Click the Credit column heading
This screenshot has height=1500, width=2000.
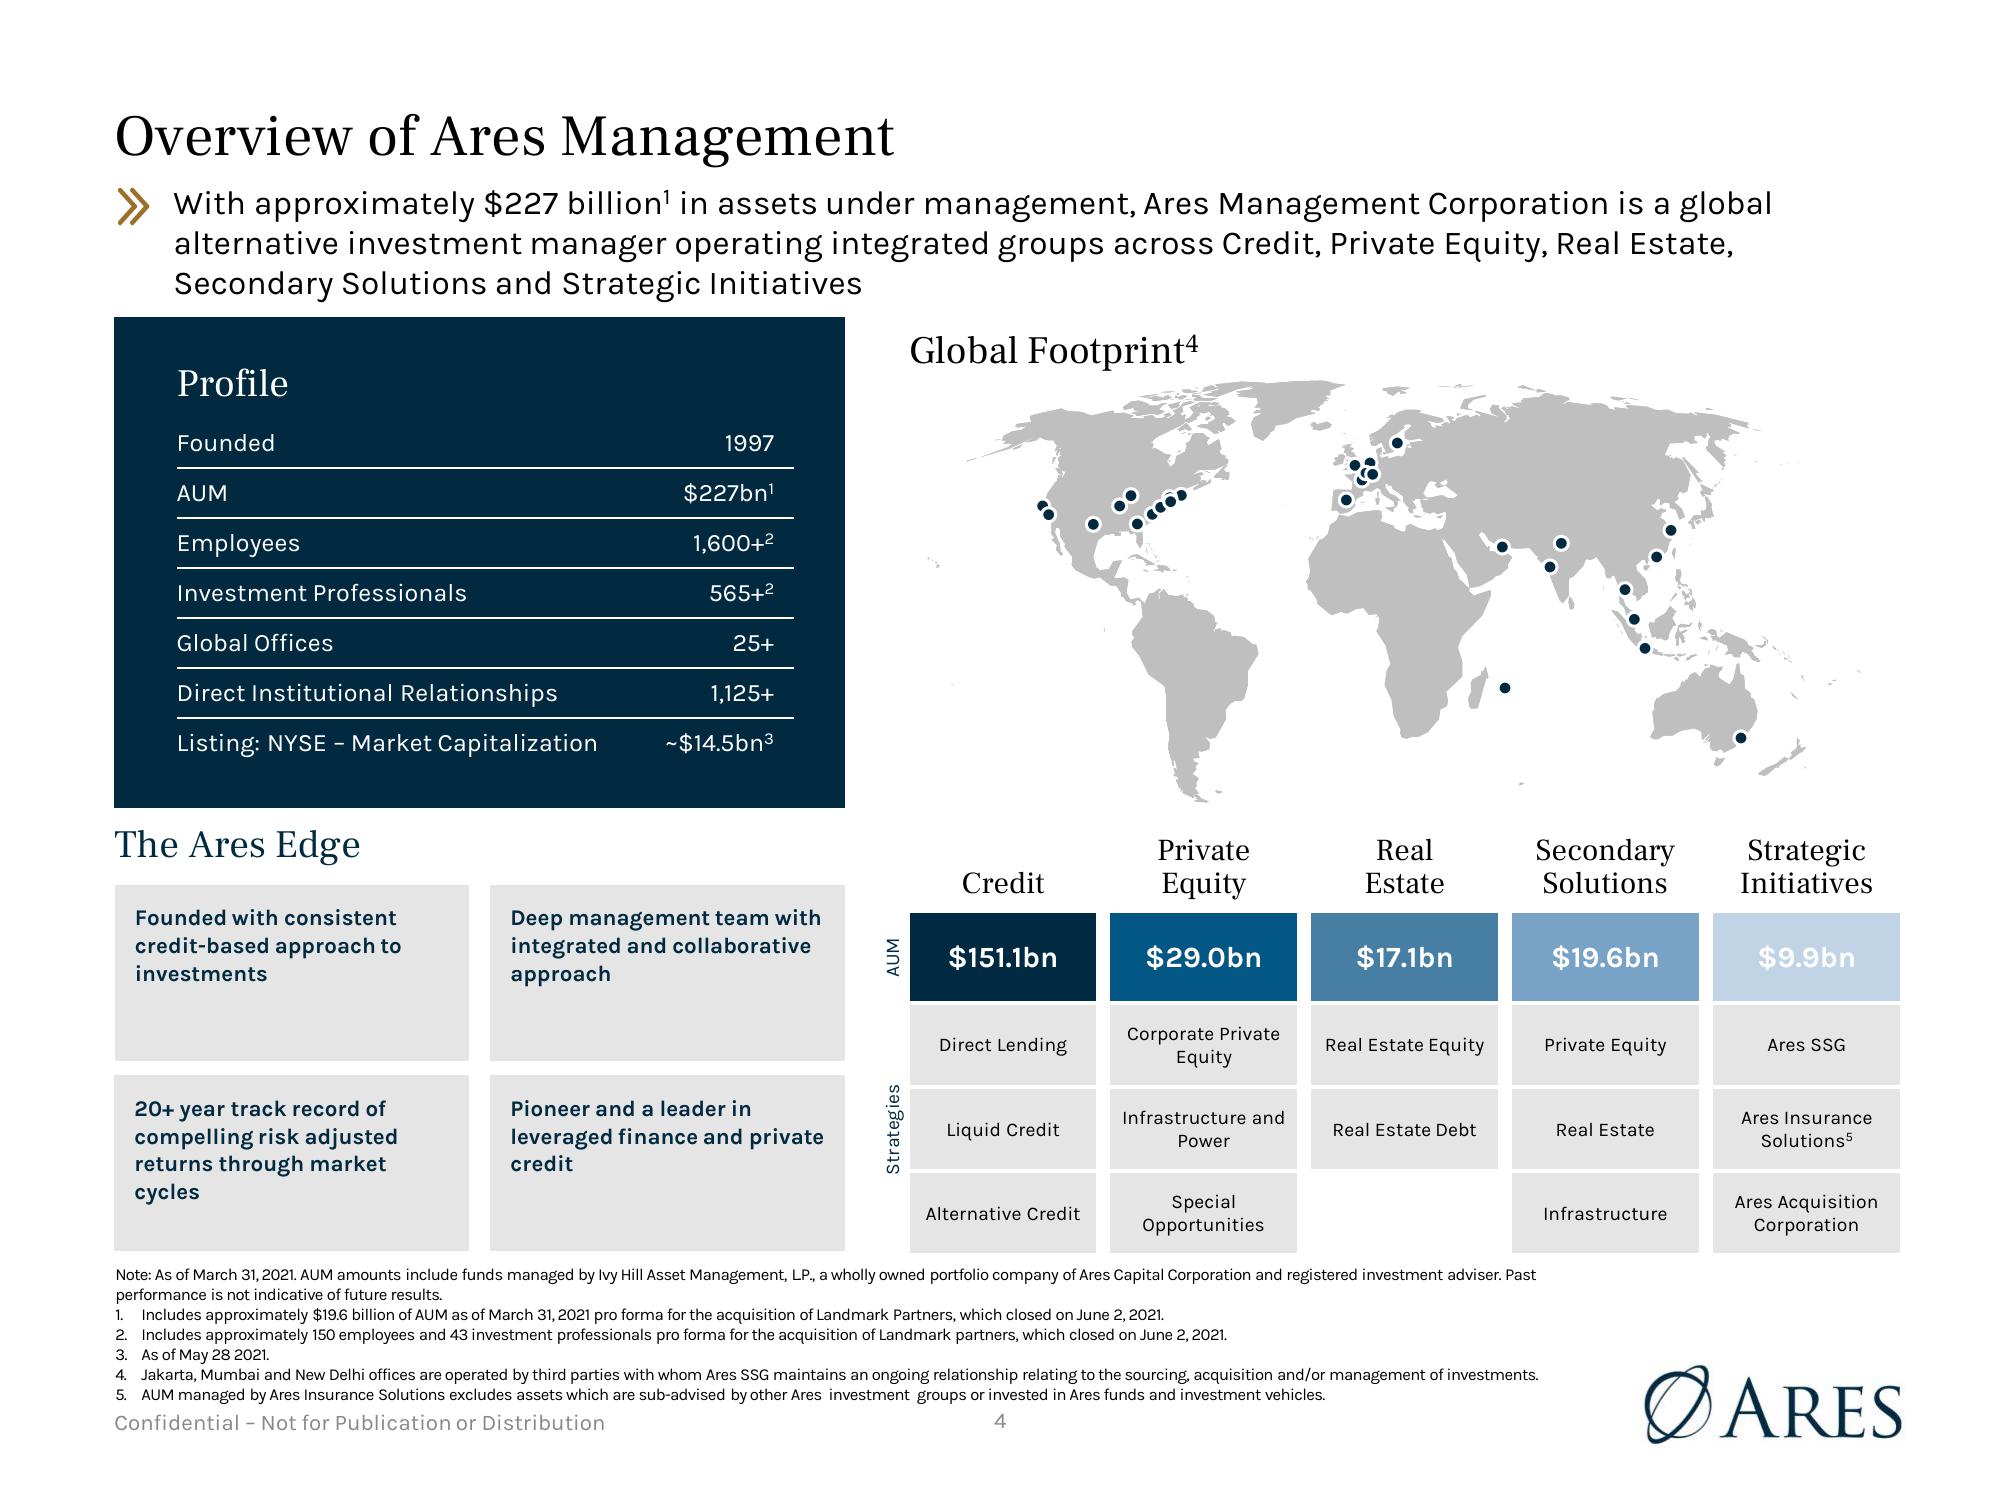point(1003,883)
